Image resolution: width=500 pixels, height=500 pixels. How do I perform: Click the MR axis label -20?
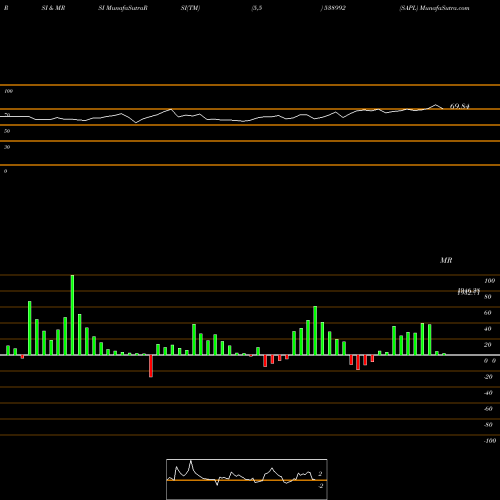(x=488, y=377)
